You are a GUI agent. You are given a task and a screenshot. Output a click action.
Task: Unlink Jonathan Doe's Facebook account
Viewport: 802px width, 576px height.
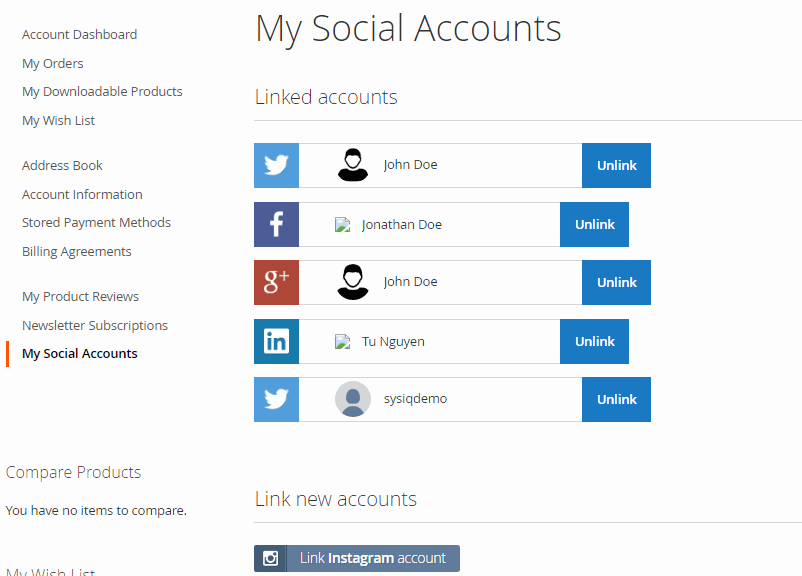click(594, 224)
